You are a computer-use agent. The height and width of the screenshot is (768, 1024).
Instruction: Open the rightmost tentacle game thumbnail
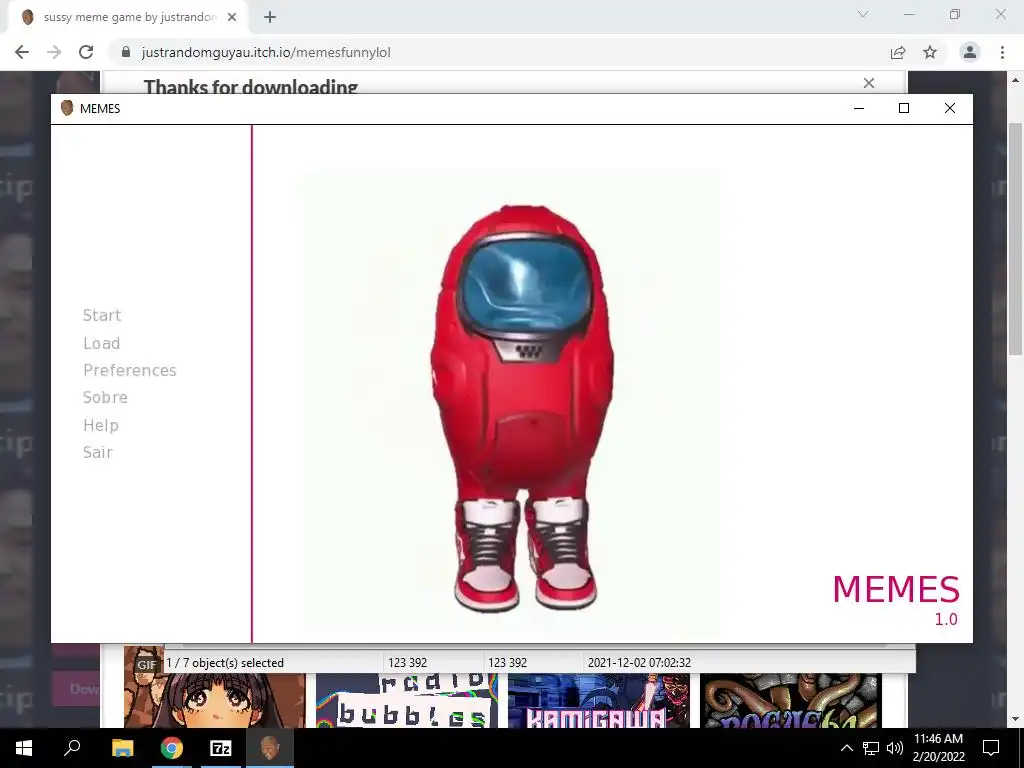click(x=791, y=701)
